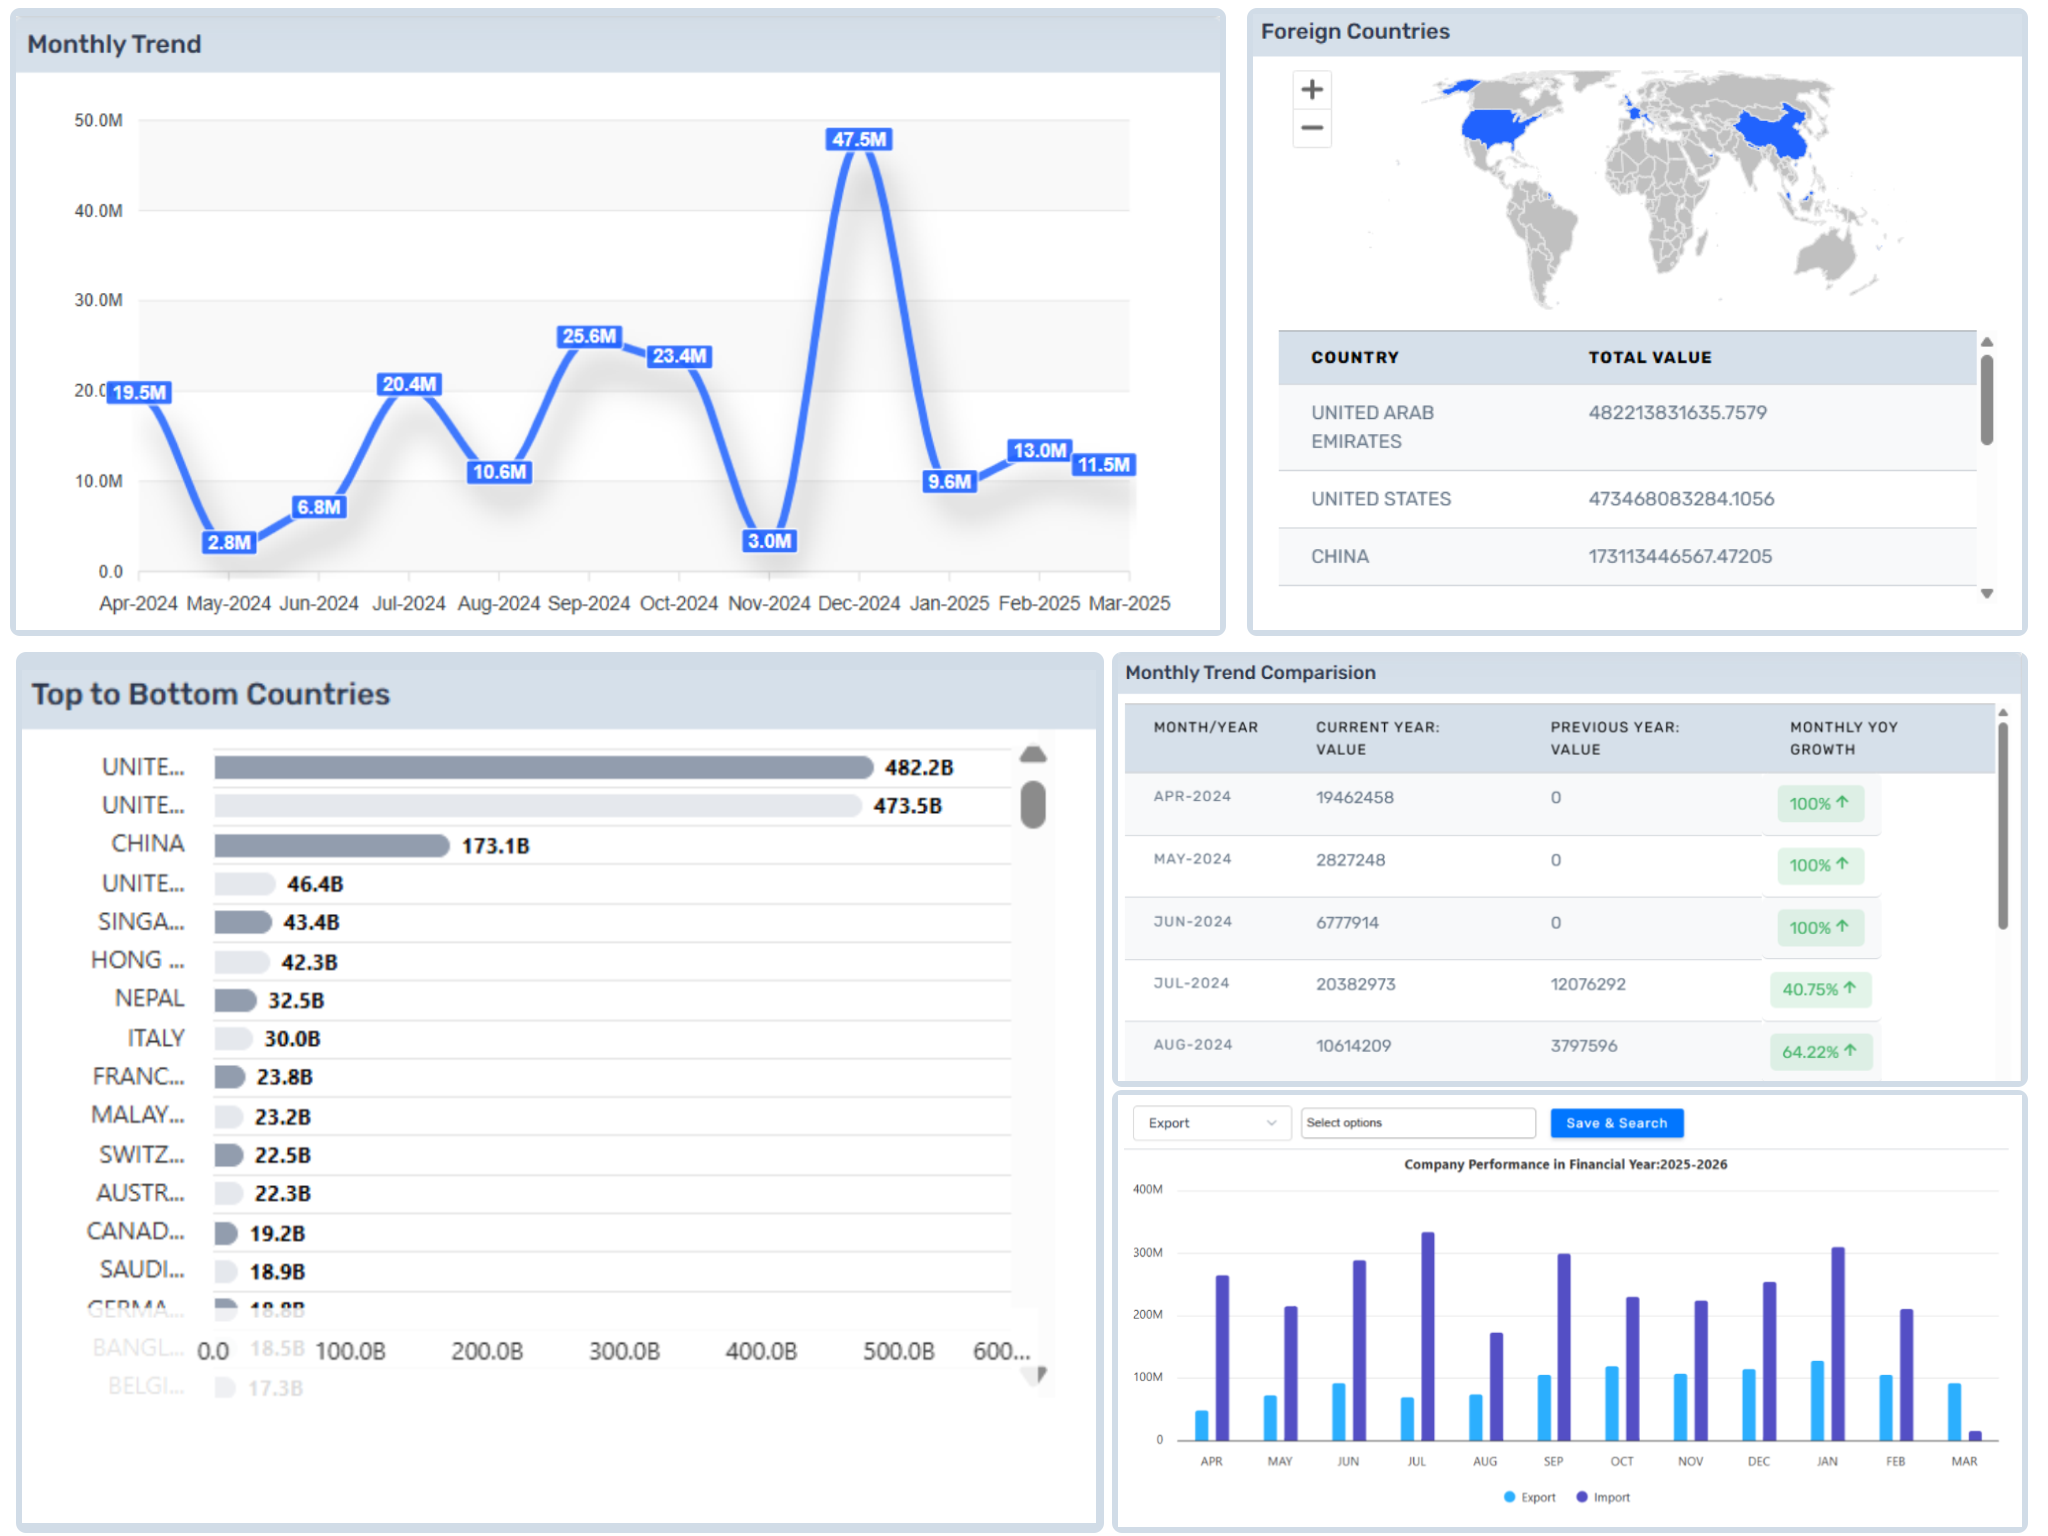
Task: Select the 3.0M Nov-2024 data point
Action: point(770,542)
